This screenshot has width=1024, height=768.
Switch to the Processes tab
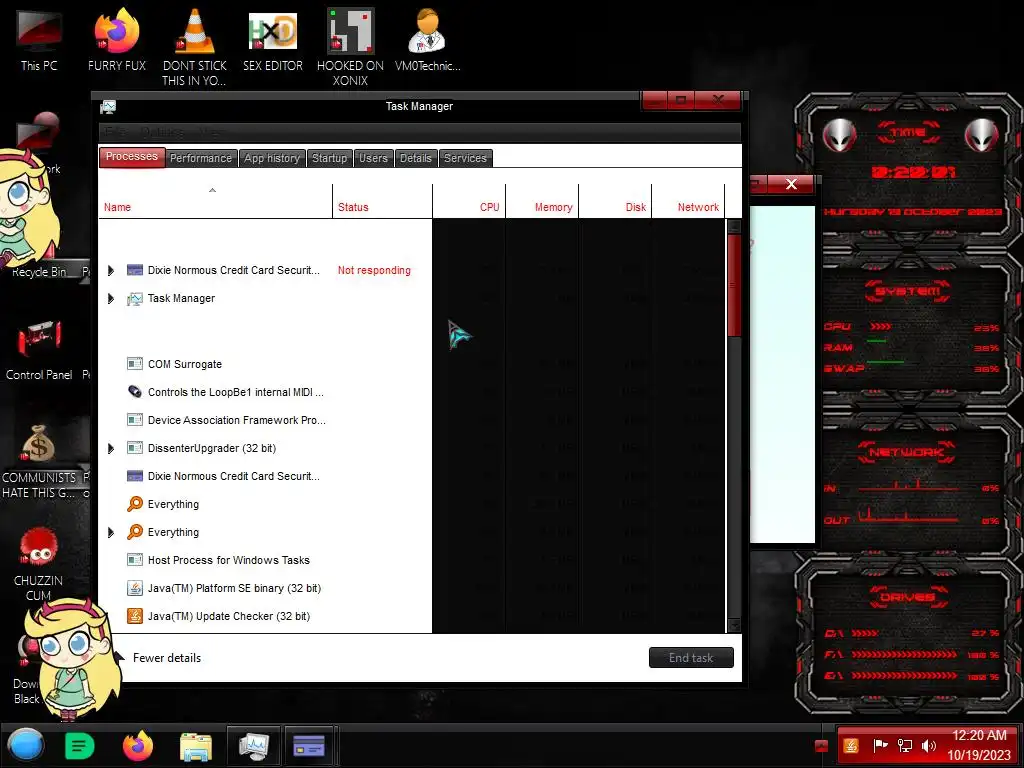tap(132, 157)
